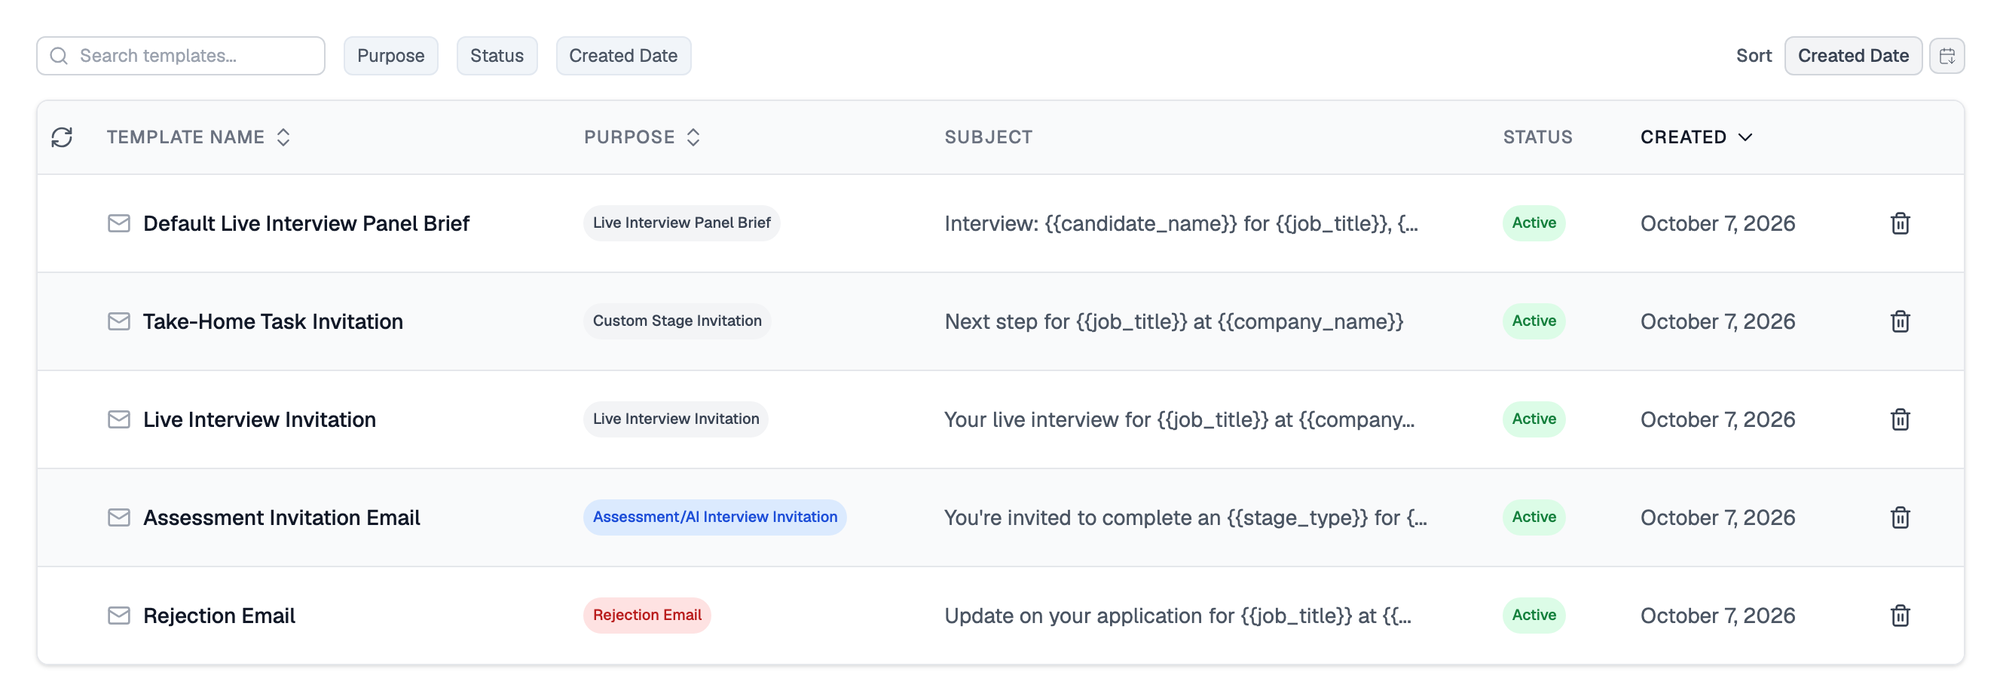Click October 7, 2026 in Rejection Email row
Screen dimensions: 2000x700
point(1717,615)
